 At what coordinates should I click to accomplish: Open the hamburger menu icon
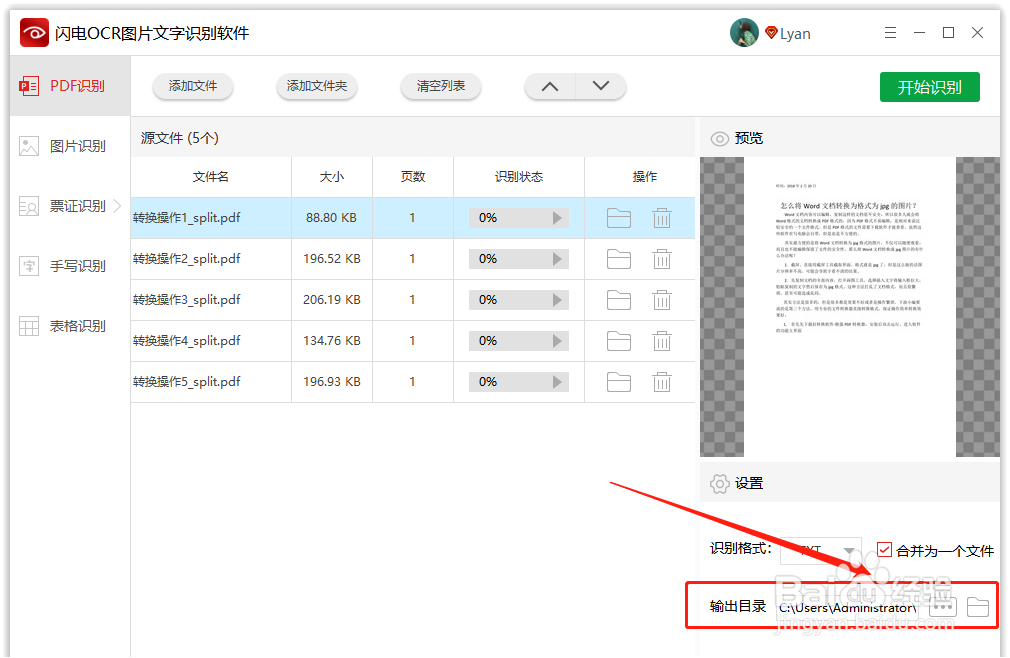(890, 32)
